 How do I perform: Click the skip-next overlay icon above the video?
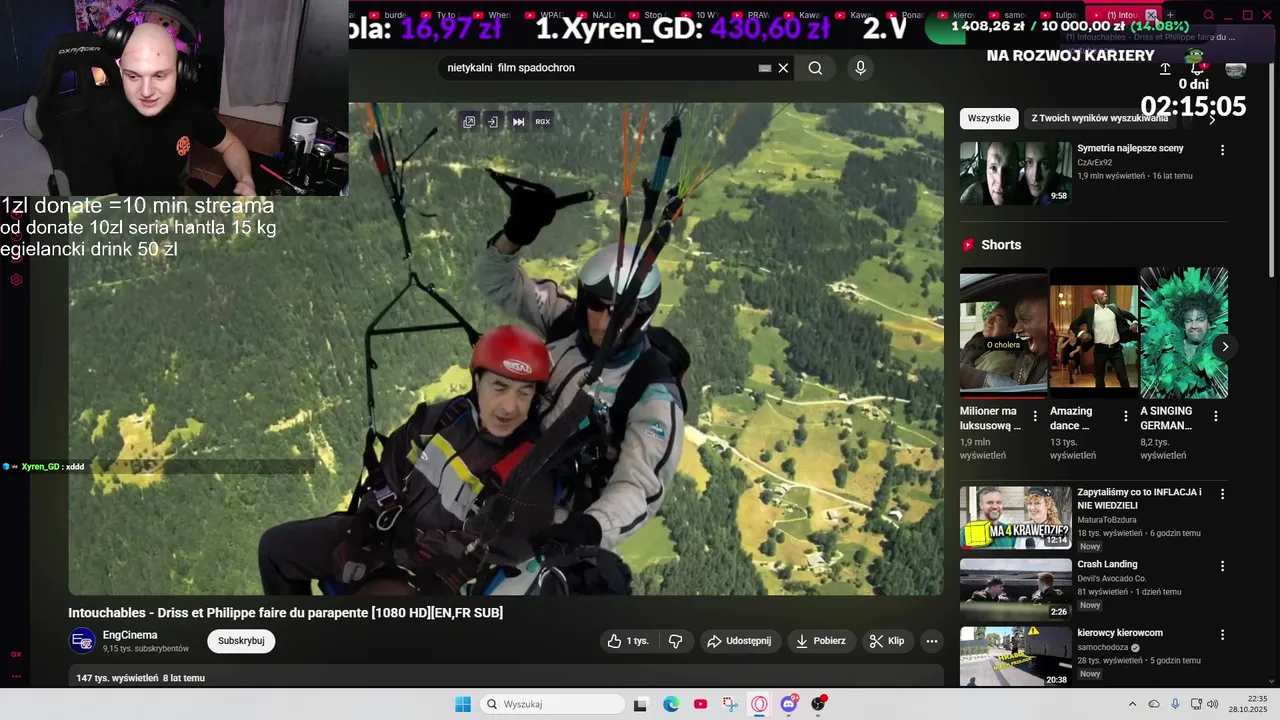pyautogui.click(x=518, y=122)
